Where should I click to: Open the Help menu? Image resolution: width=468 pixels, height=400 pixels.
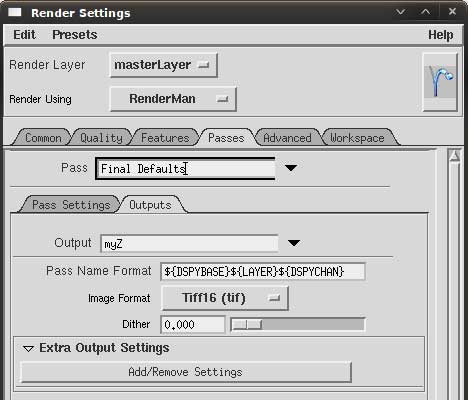[x=440, y=35]
